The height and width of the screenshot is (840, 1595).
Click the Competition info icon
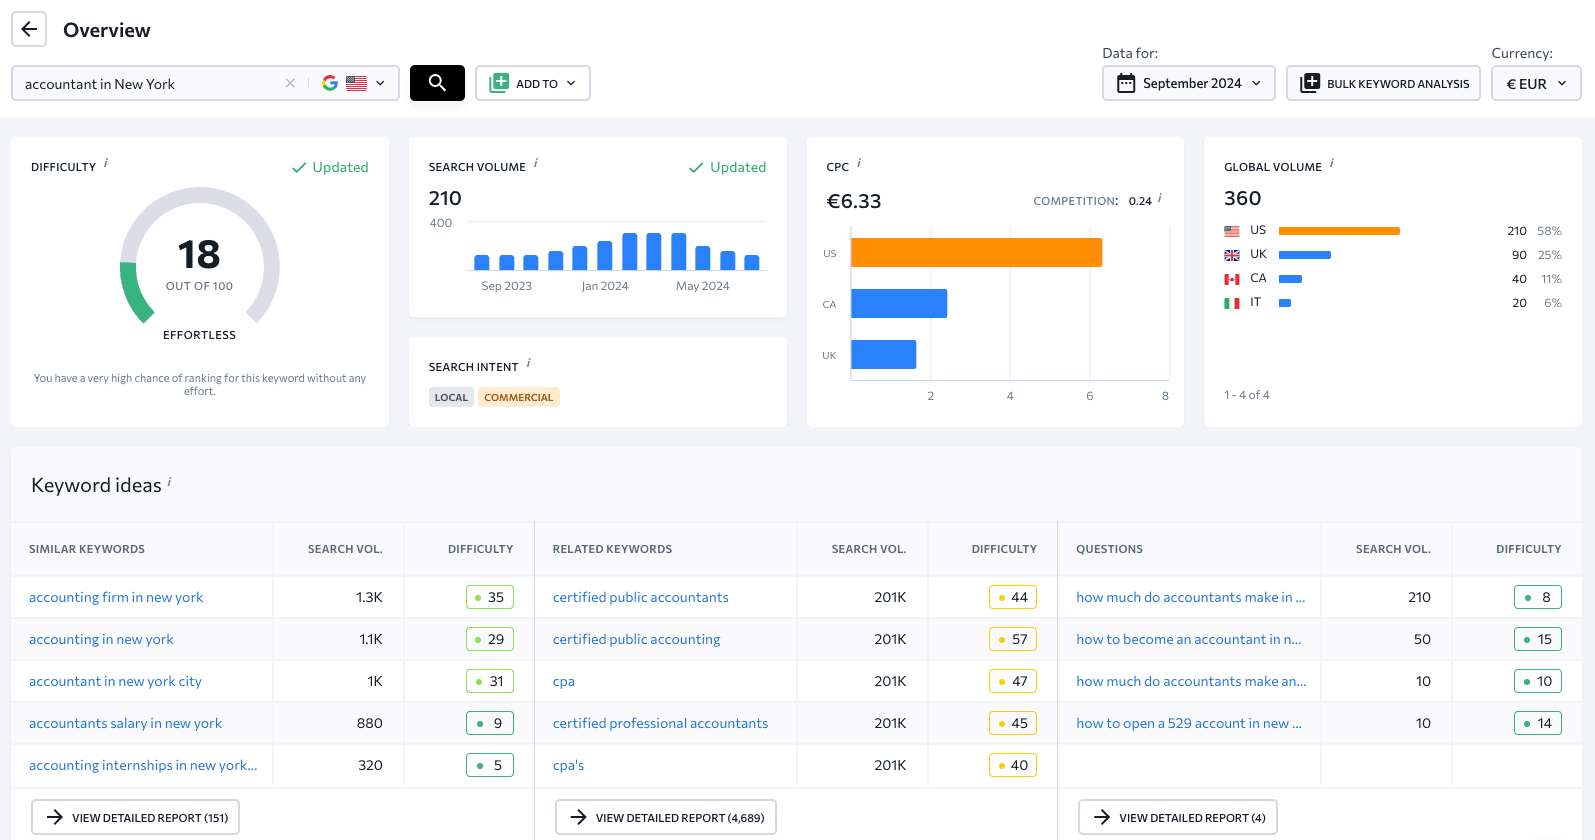(x=1160, y=198)
